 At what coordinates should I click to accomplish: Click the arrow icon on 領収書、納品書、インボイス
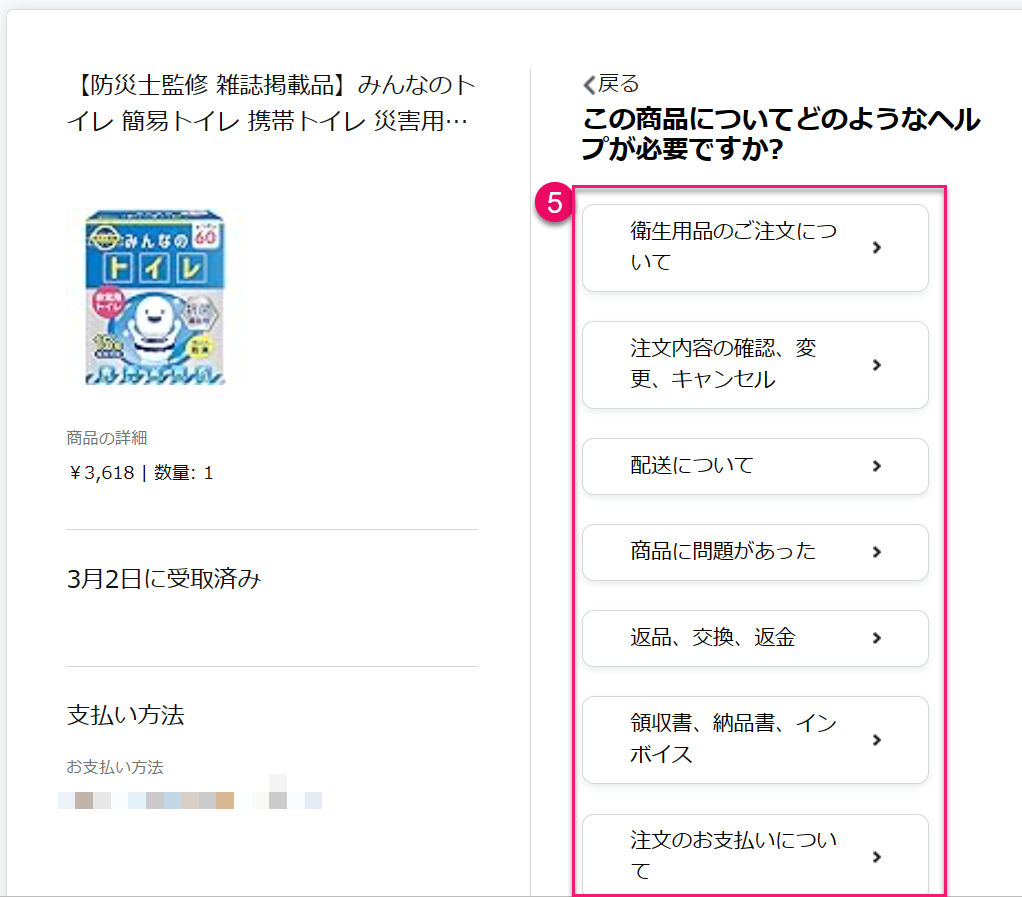(x=877, y=740)
